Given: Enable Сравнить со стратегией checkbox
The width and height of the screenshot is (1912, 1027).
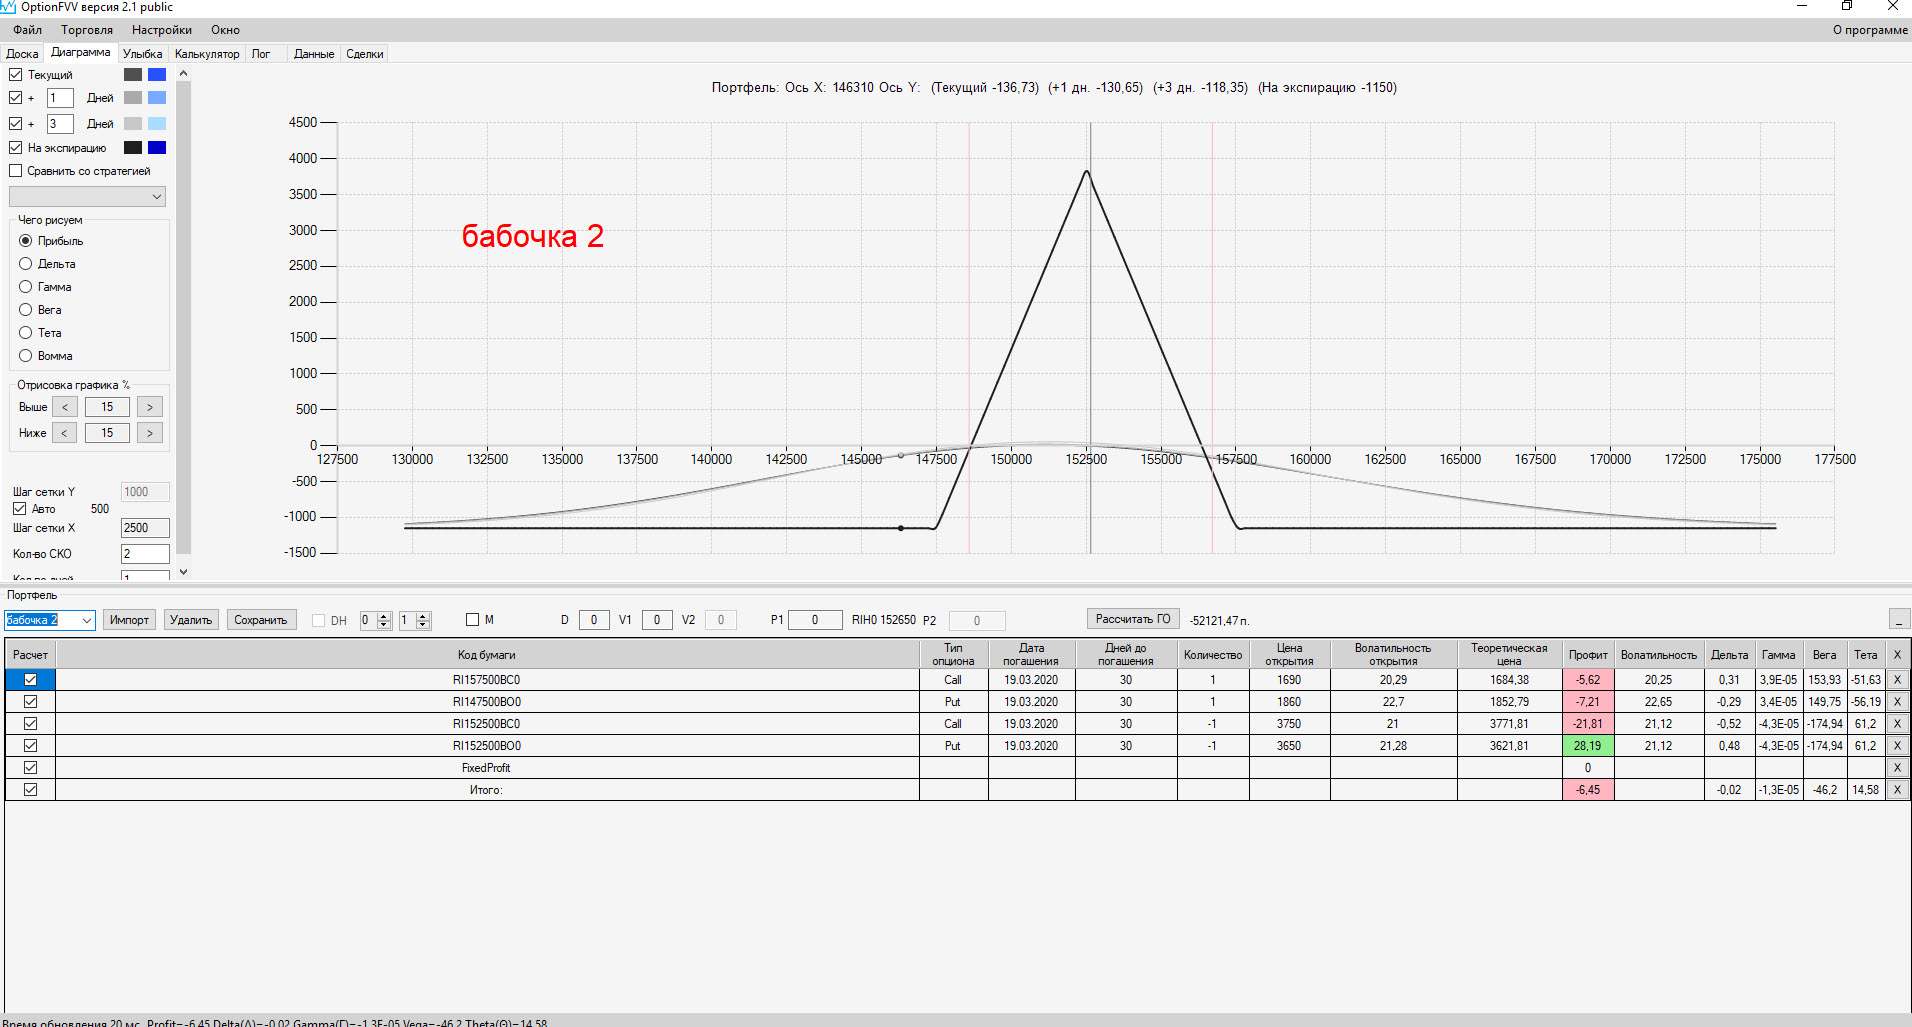Looking at the screenshot, I should (x=16, y=171).
